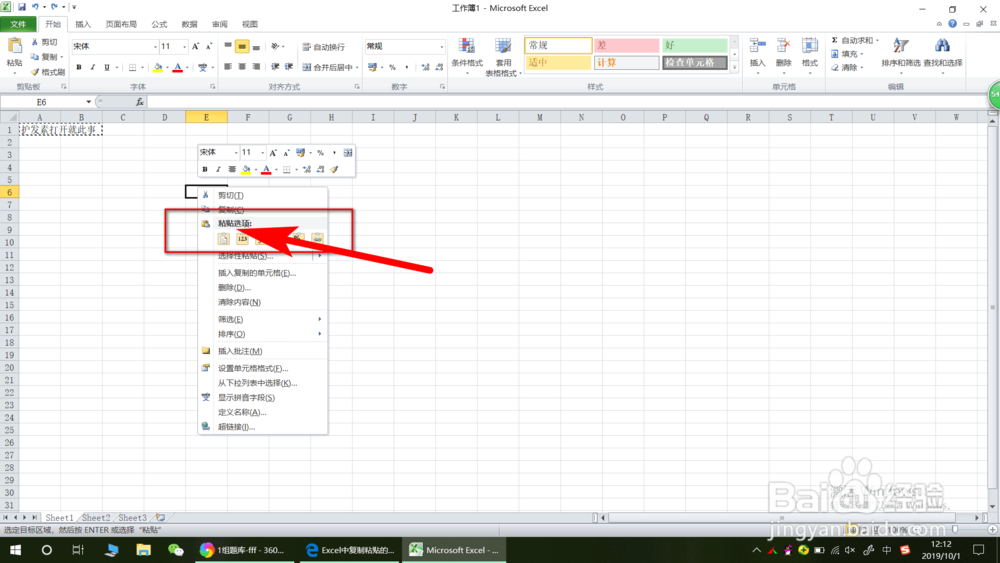Select Hyperlink (超链接) in context menu
The width and height of the screenshot is (1000, 563).
coord(262,427)
